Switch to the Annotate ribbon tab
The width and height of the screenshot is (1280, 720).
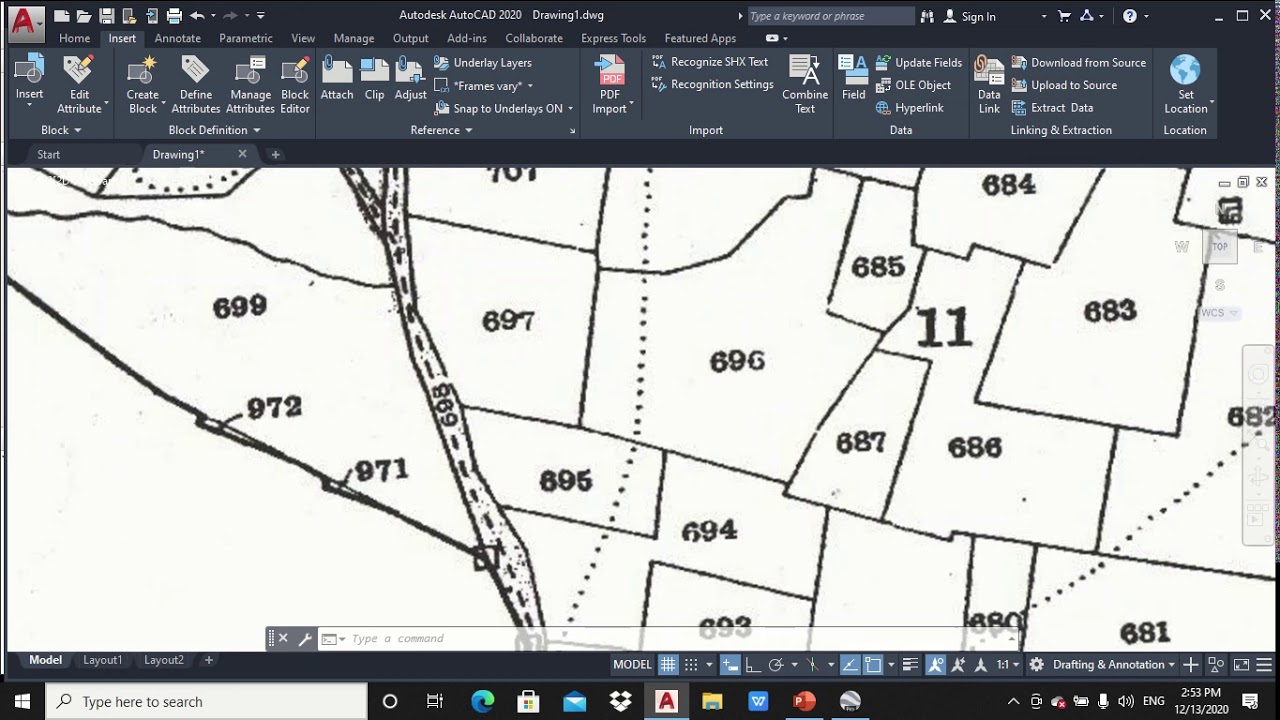[x=178, y=38]
